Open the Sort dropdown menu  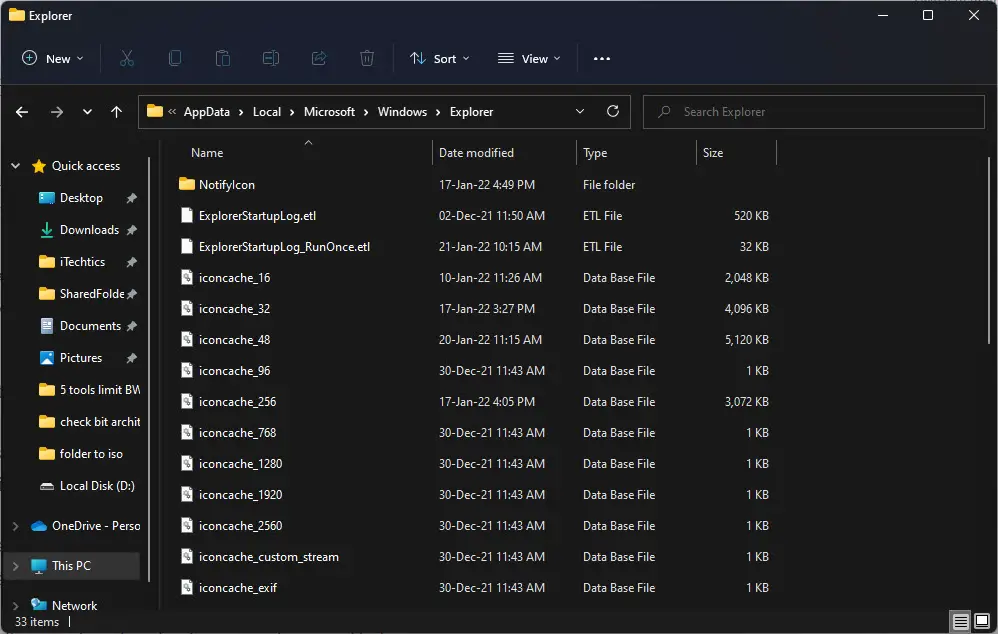tap(439, 59)
